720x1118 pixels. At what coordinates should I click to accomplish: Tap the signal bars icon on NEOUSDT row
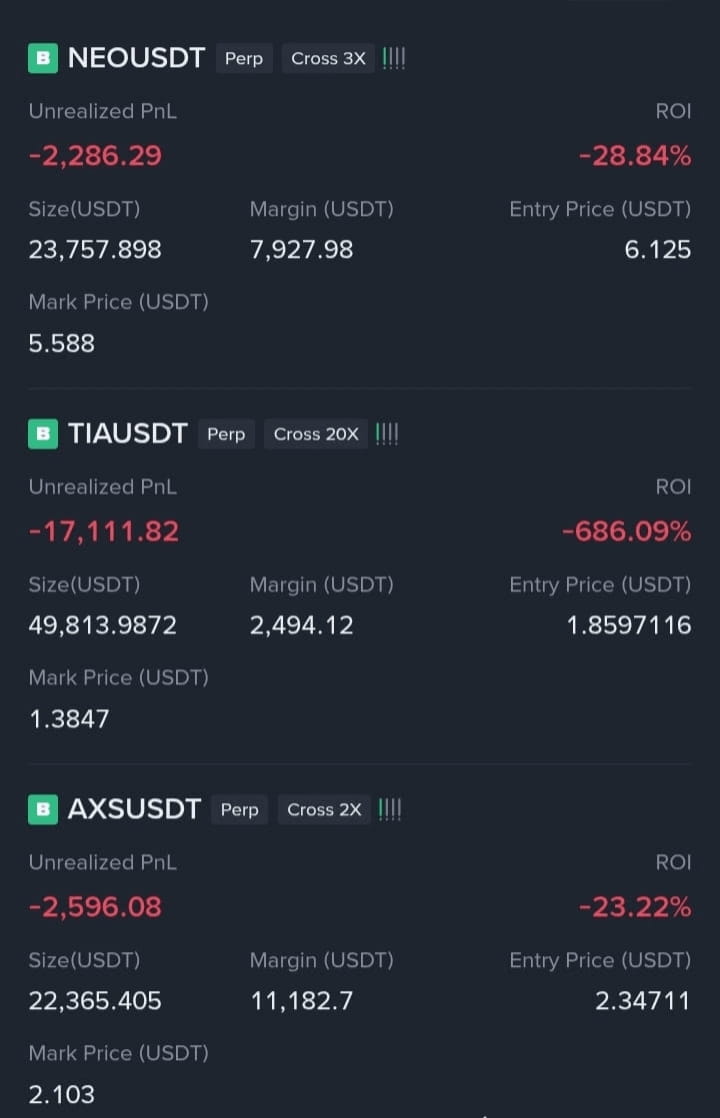tap(394, 58)
